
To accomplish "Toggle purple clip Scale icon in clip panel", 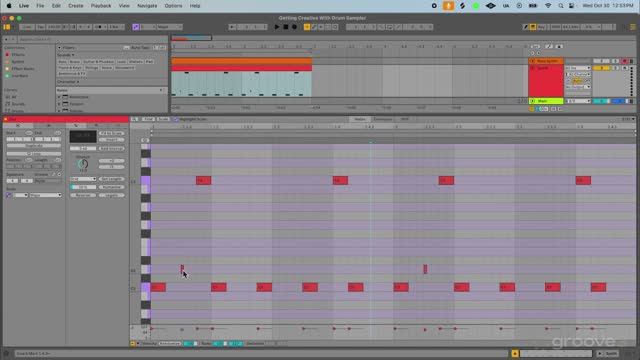I will [9, 196].
